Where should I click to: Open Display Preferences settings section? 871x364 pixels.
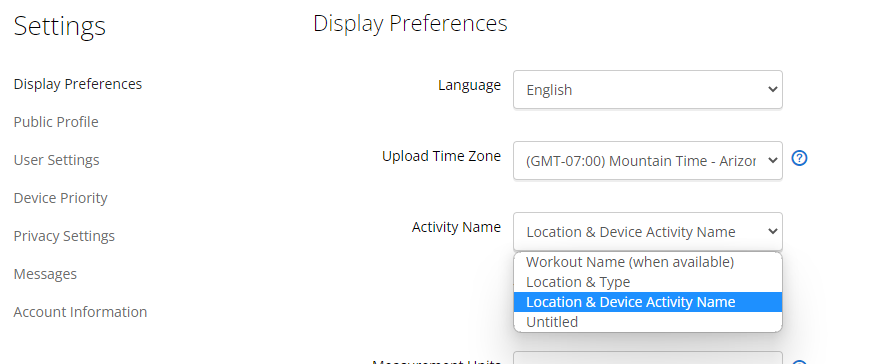[x=78, y=84]
